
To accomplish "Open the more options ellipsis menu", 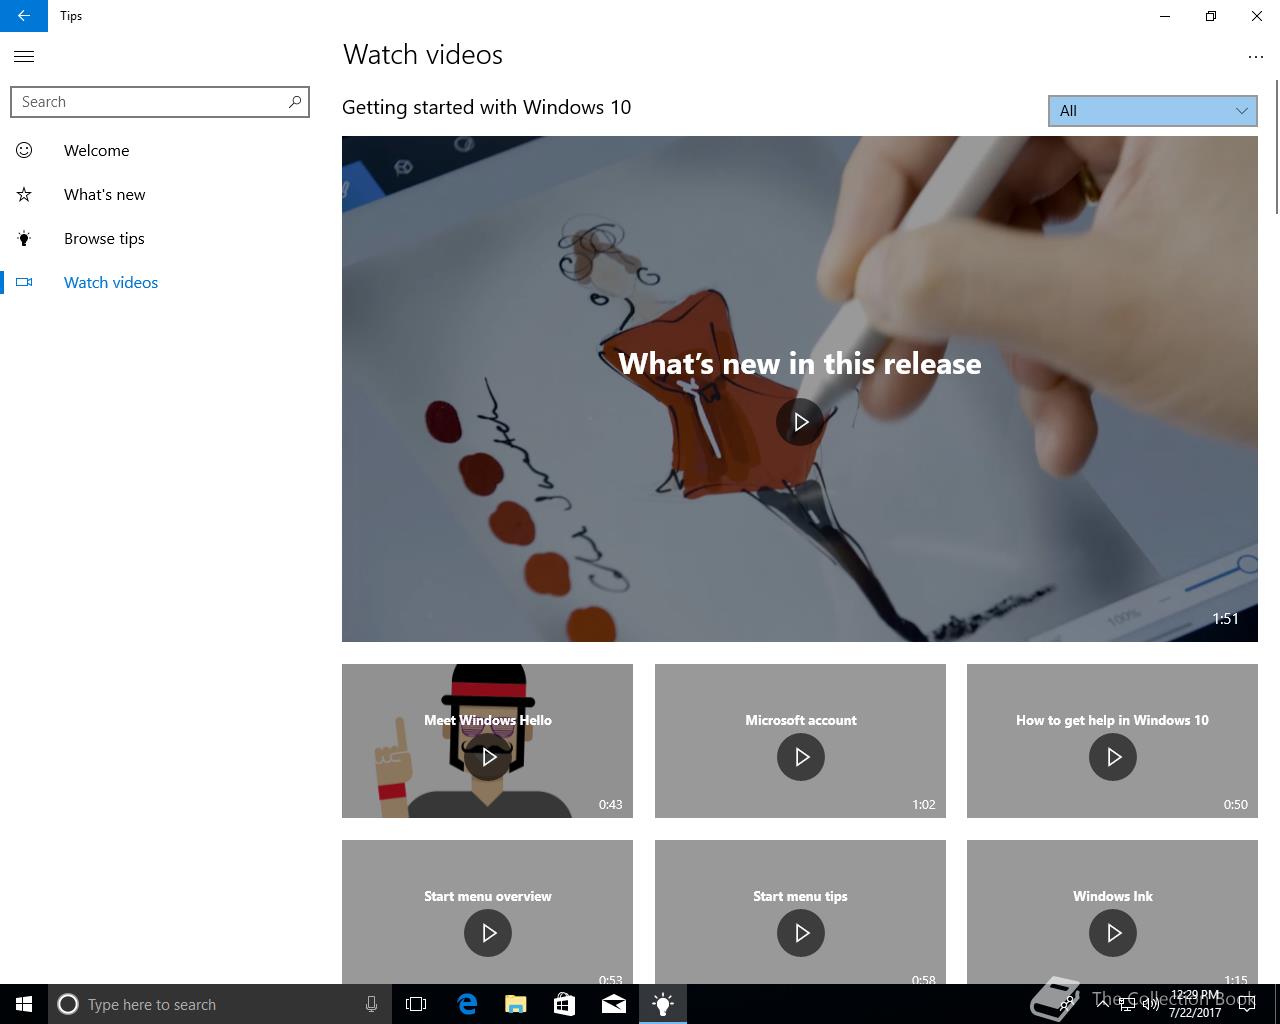I will (1256, 57).
